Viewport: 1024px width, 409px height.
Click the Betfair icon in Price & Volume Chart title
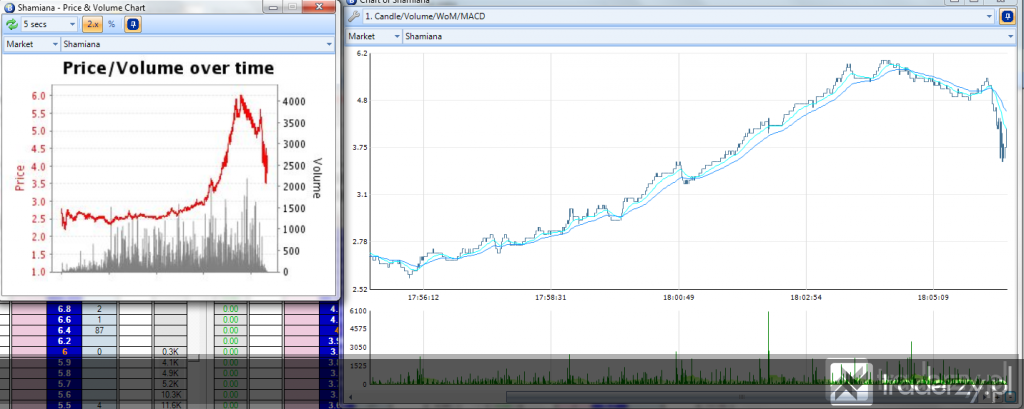(9, 7)
